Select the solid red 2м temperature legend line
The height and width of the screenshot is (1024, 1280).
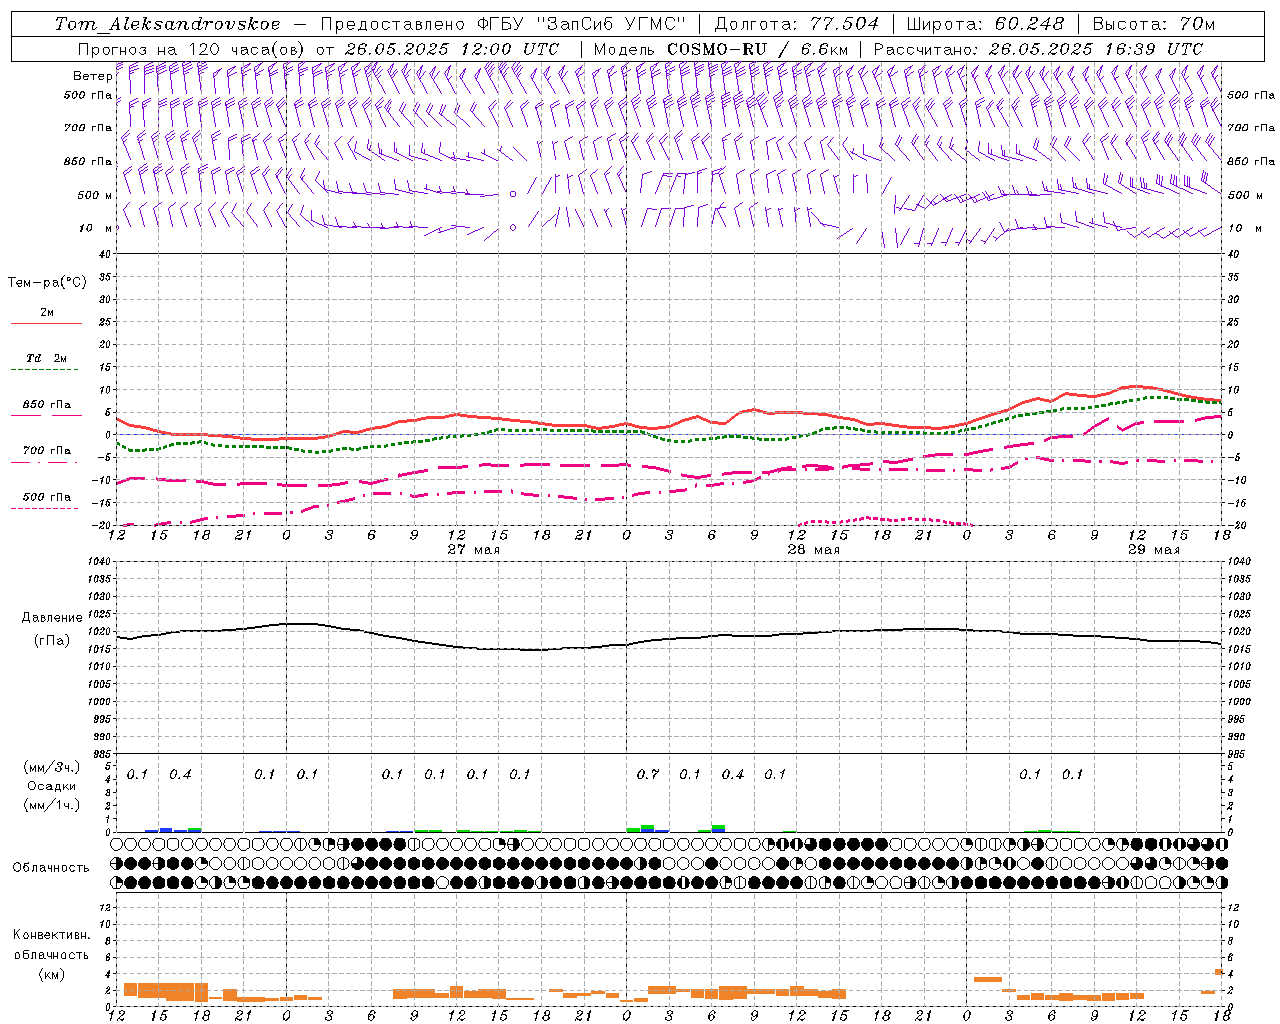click(46, 324)
